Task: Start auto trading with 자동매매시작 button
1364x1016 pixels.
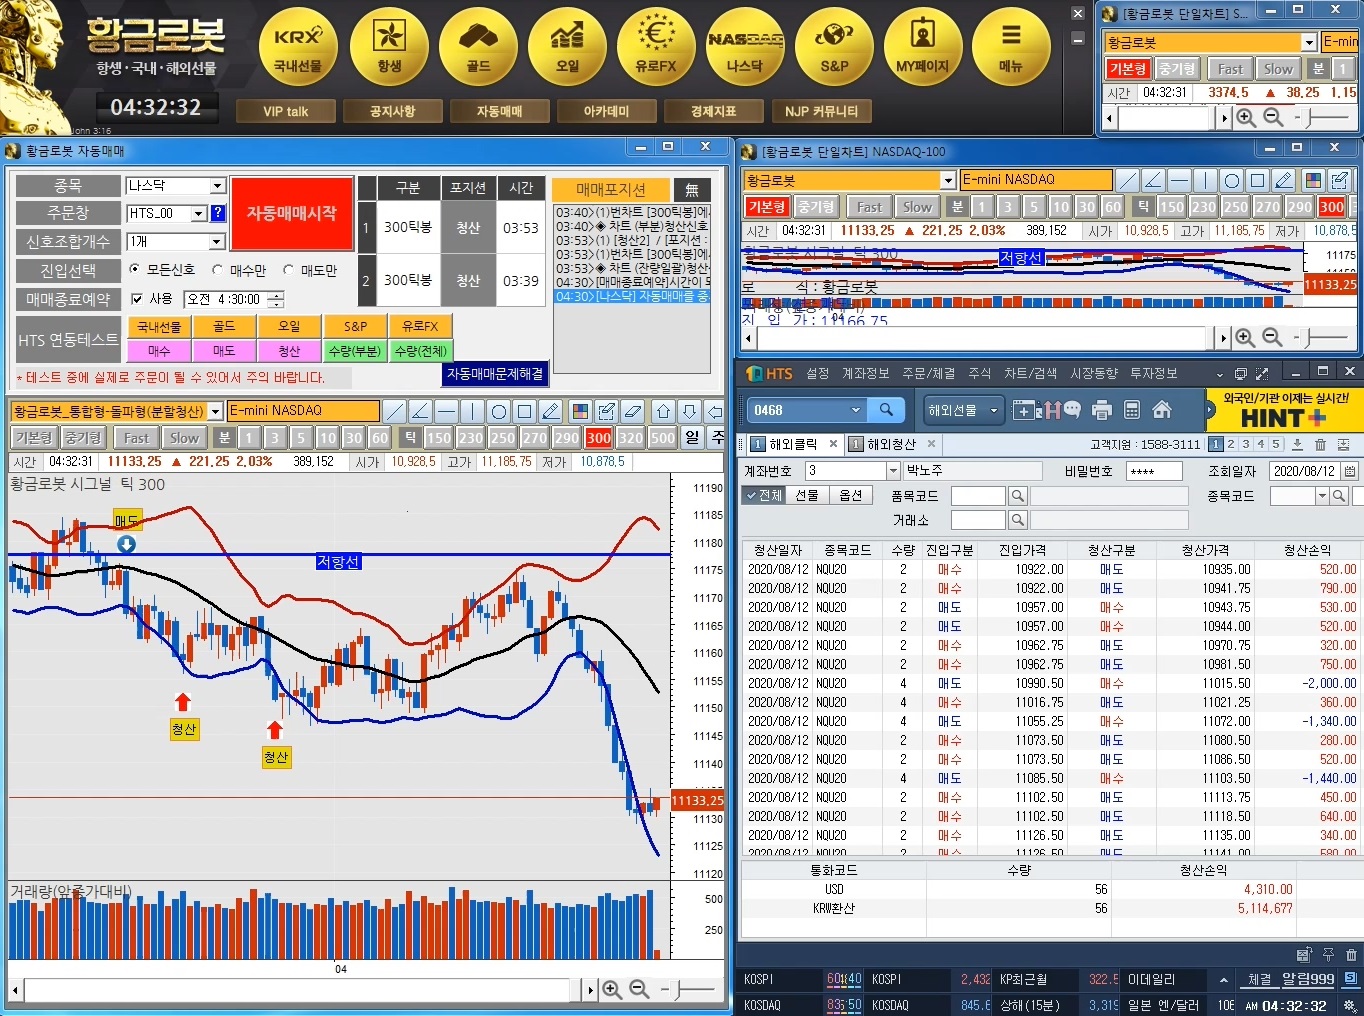Action: pos(292,213)
